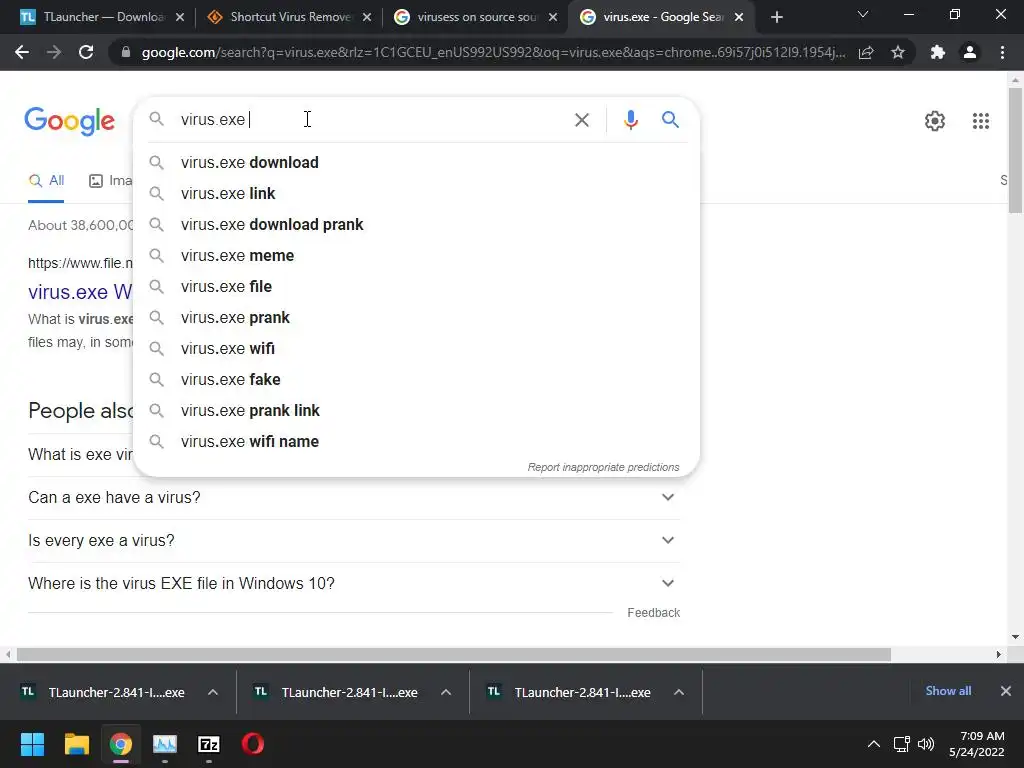Clear the search box with the X icon

coord(581,120)
